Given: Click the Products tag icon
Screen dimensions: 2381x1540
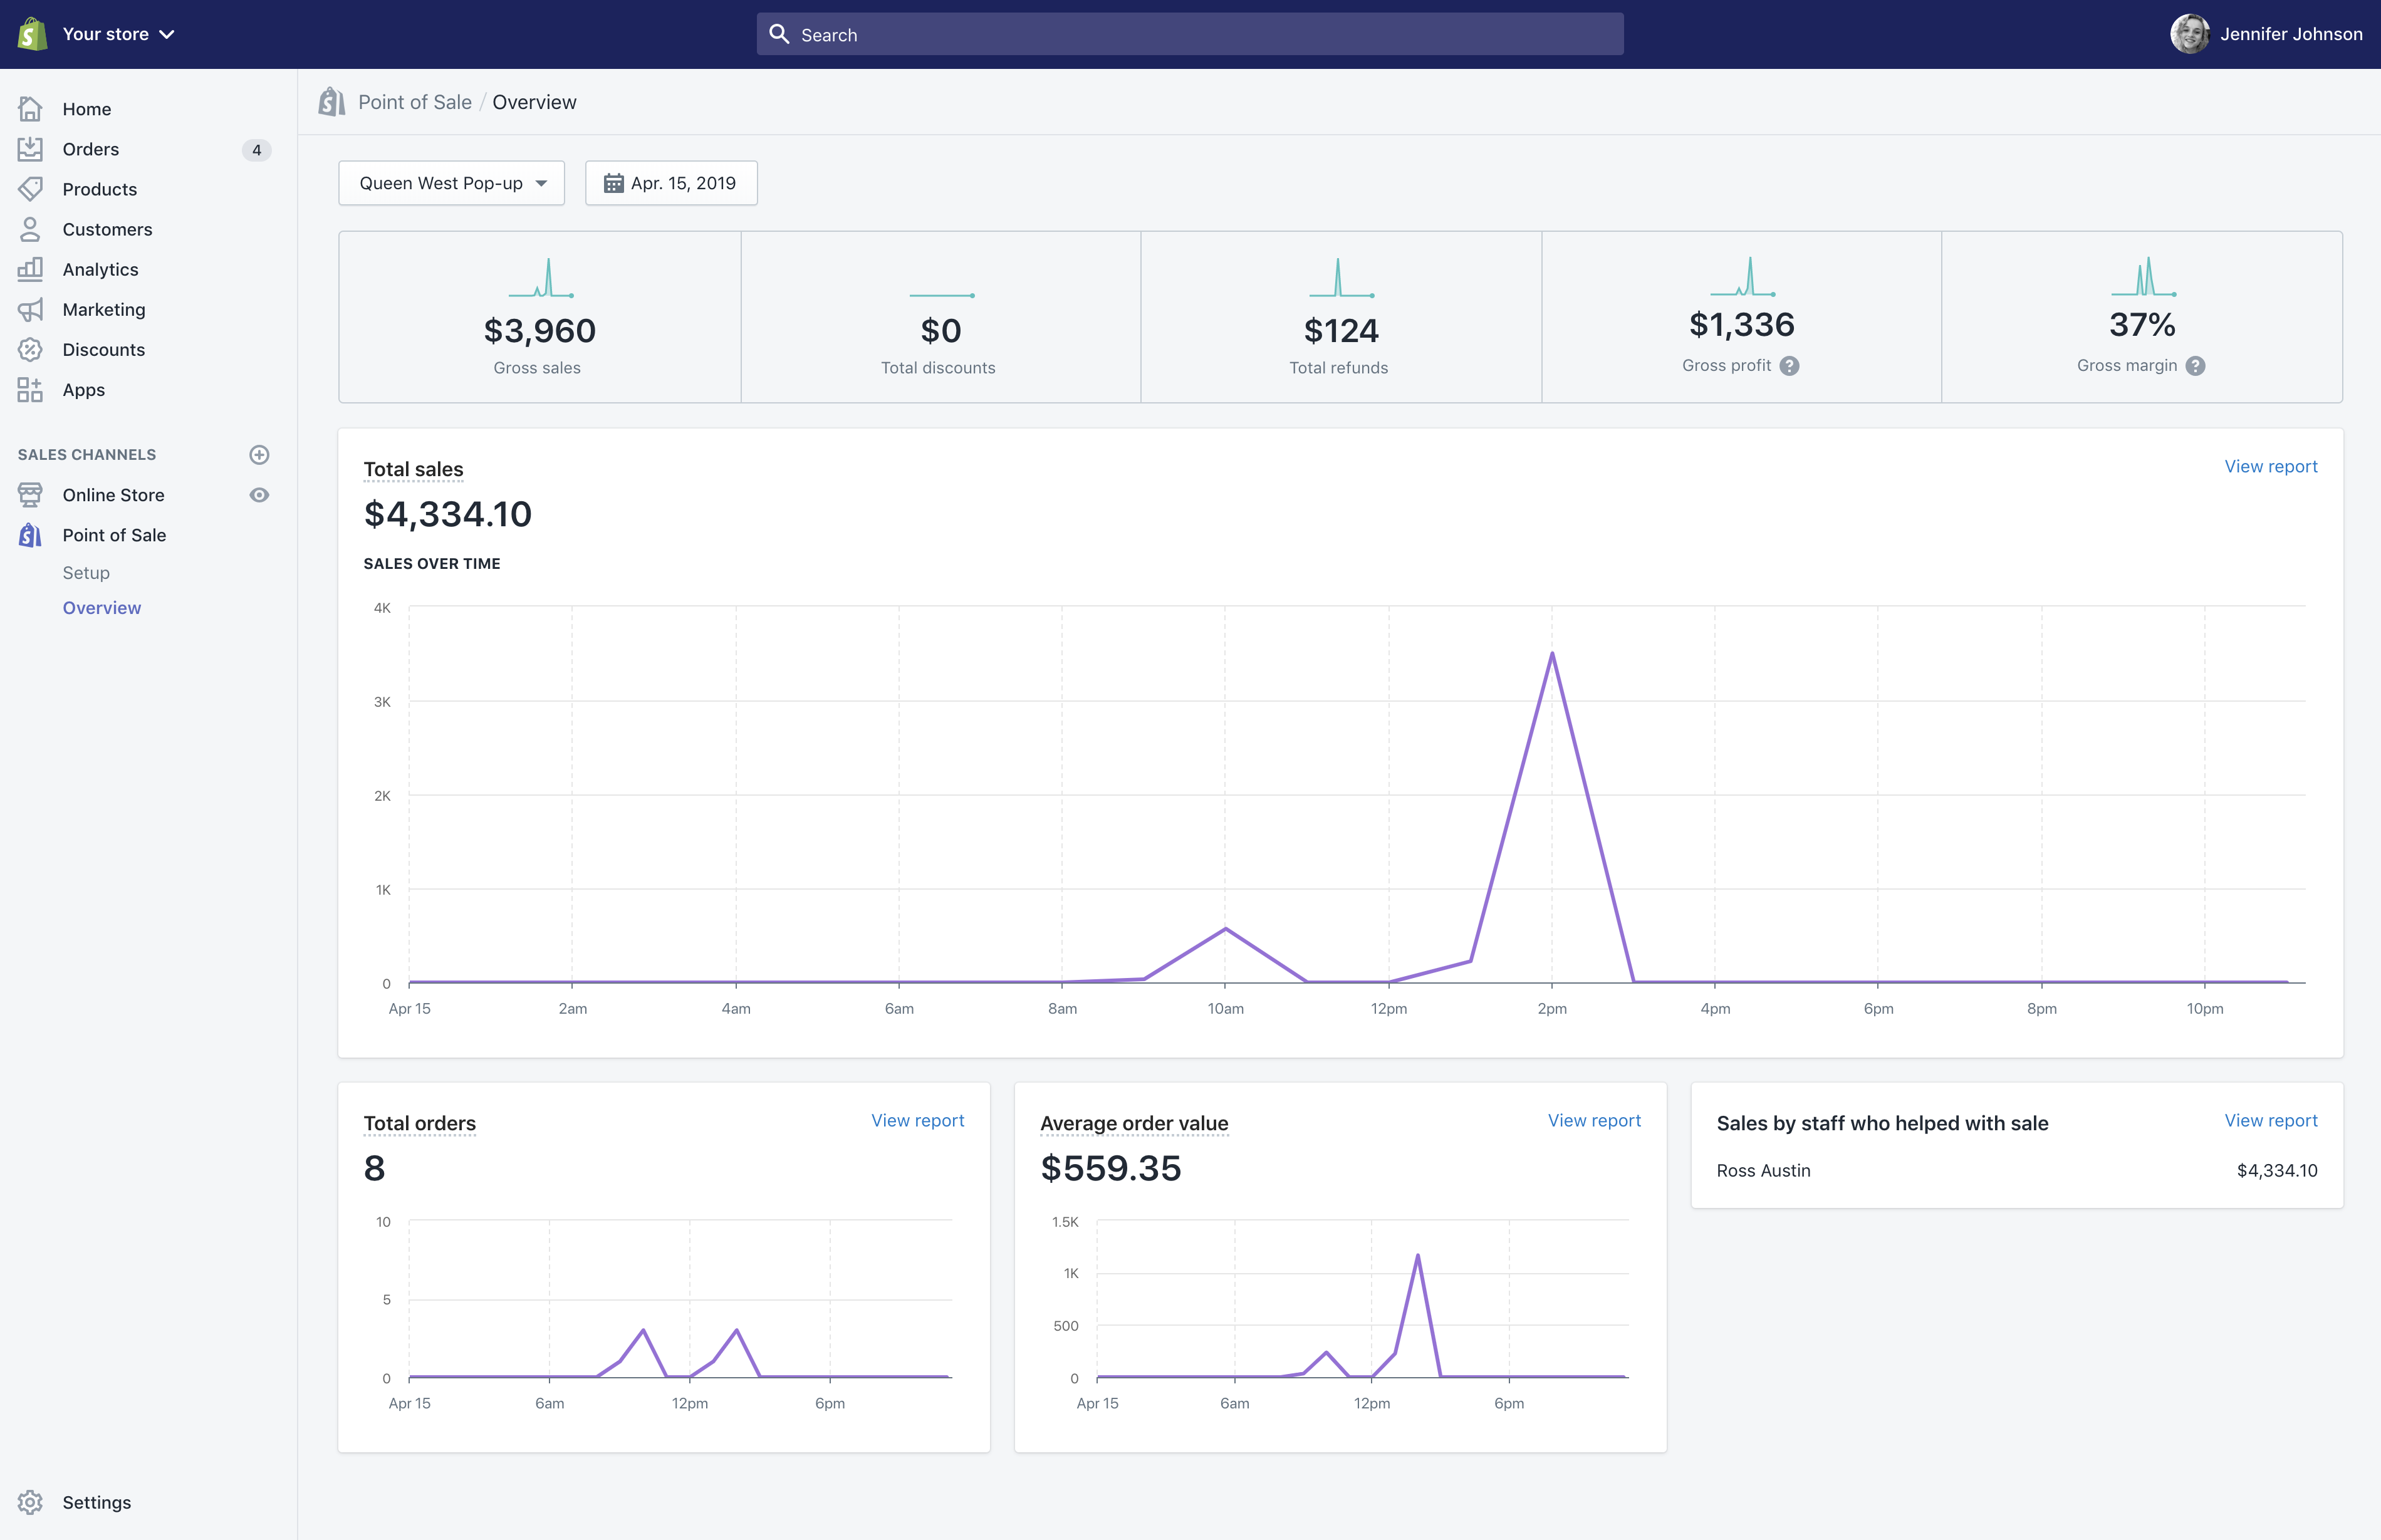Looking at the screenshot, I should click(30, 189).
